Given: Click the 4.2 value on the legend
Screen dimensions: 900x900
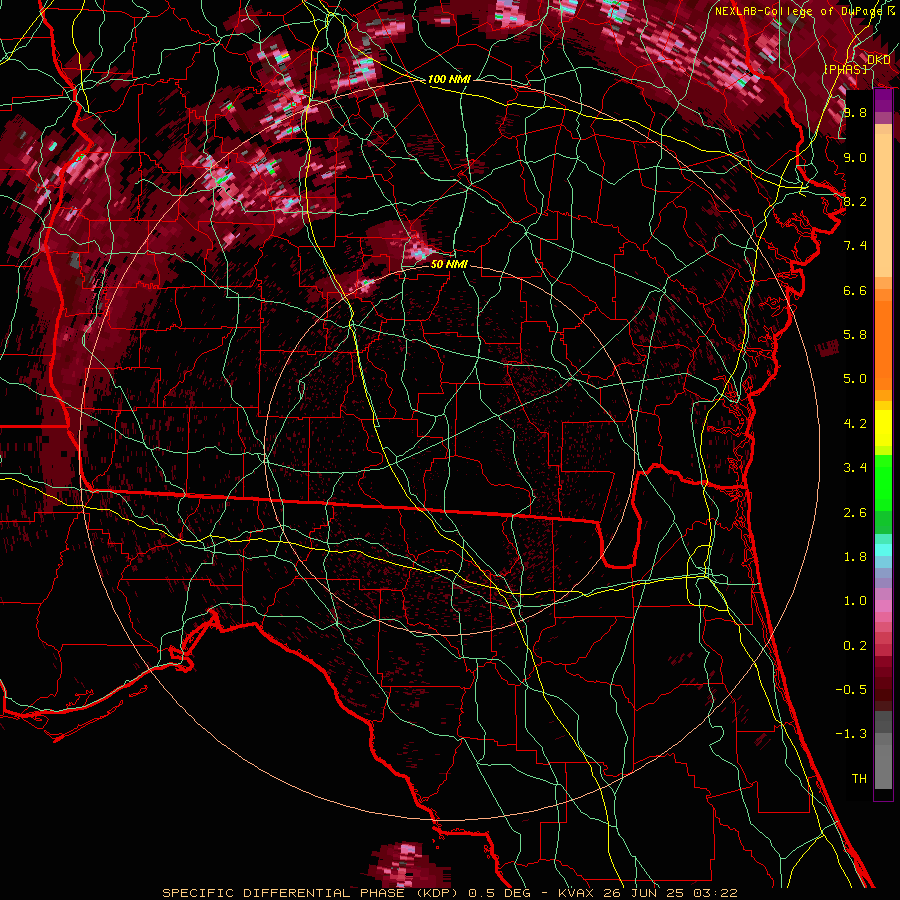Looking at the screenshot, I should pyautogui.click(x=855, y=424).
